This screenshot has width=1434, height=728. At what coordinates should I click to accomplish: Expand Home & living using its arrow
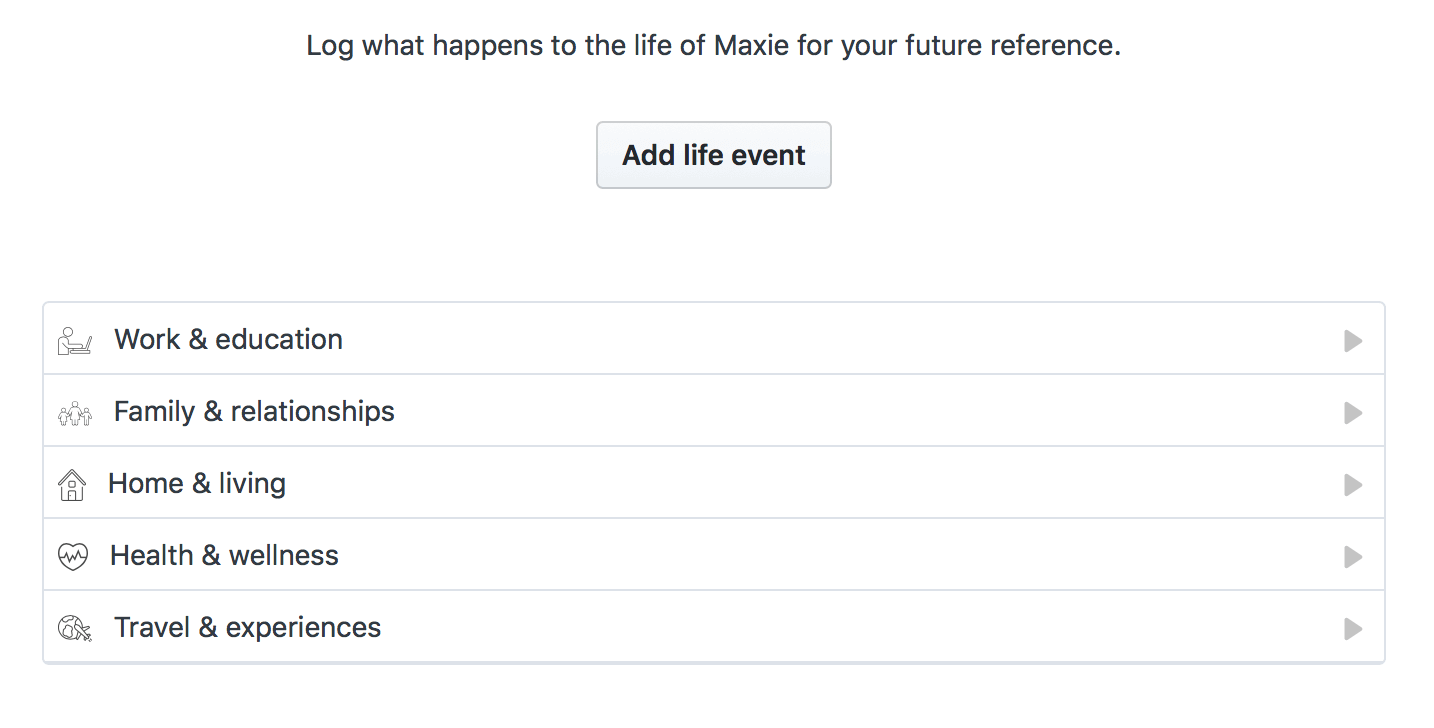[x=1353, y=485]
